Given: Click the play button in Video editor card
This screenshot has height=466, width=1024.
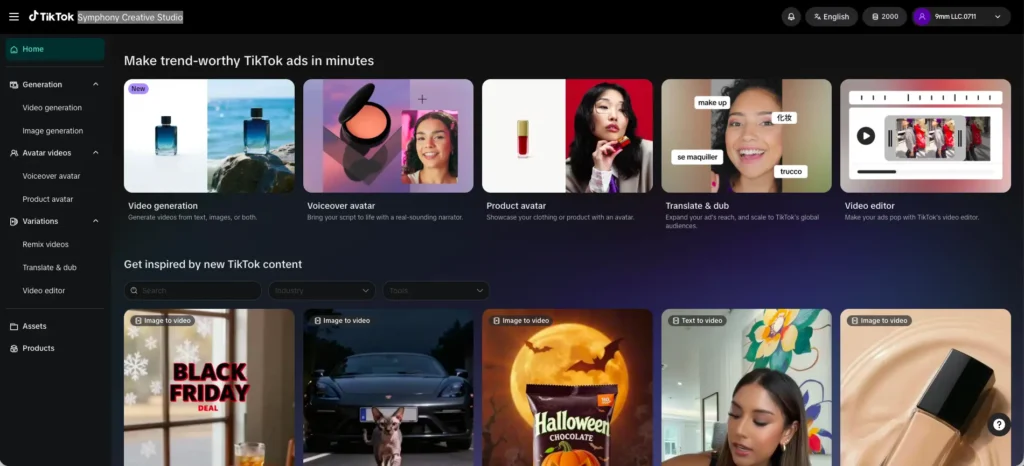Looking at the screenshot, I should (x=866, y=136).
